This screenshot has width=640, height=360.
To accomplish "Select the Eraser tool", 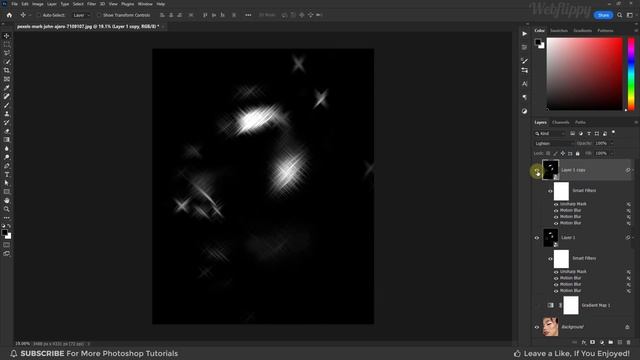I will click(7, 131).
